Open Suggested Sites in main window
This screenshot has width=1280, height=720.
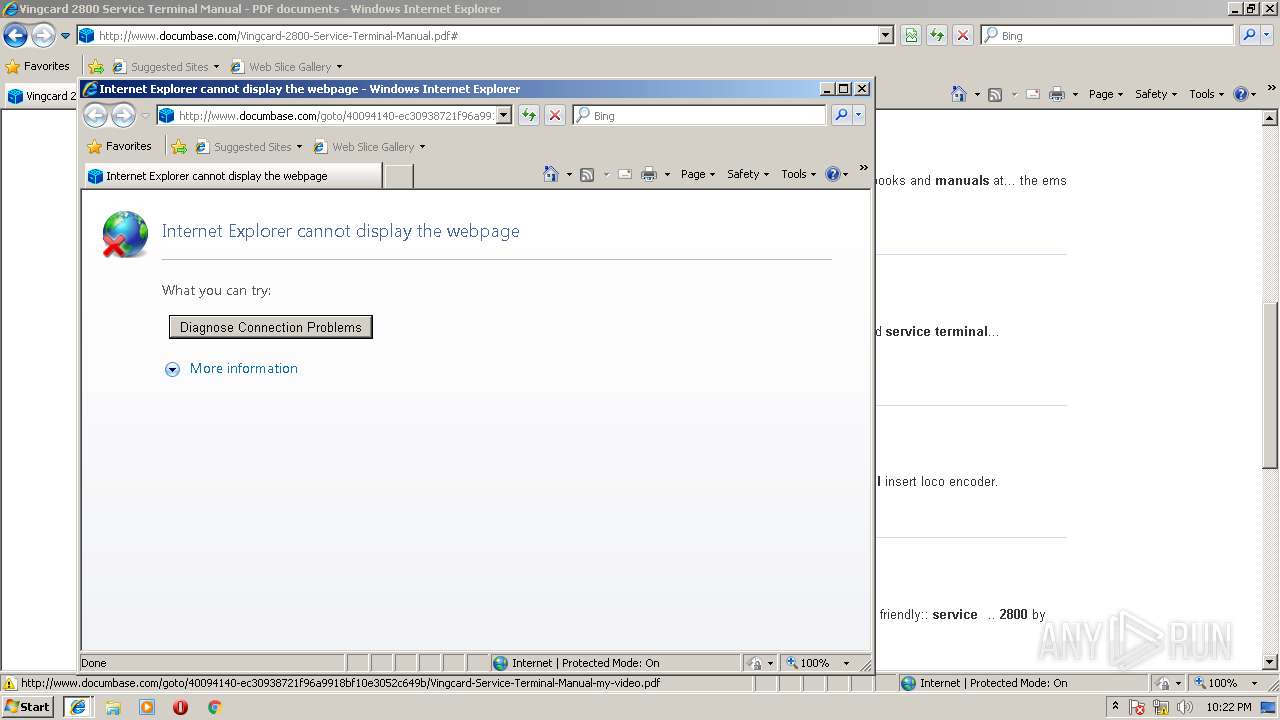[165, 67]
